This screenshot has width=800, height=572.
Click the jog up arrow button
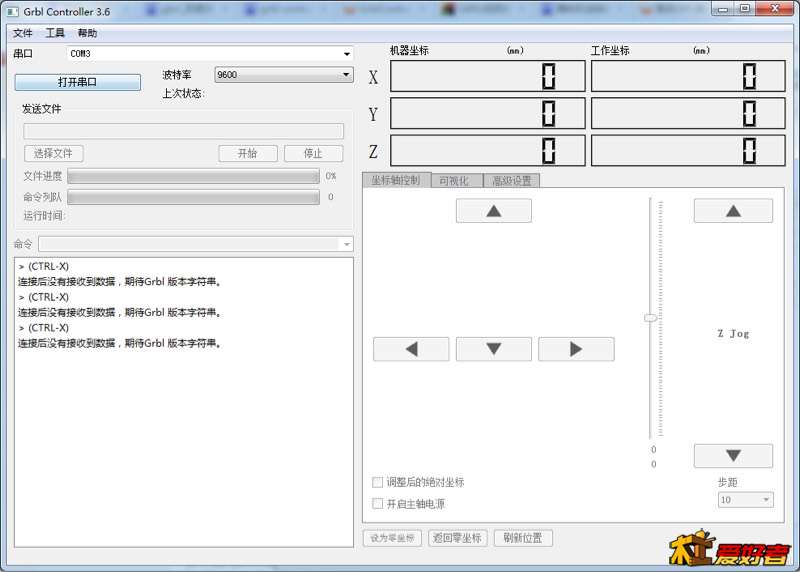point(493,211)
